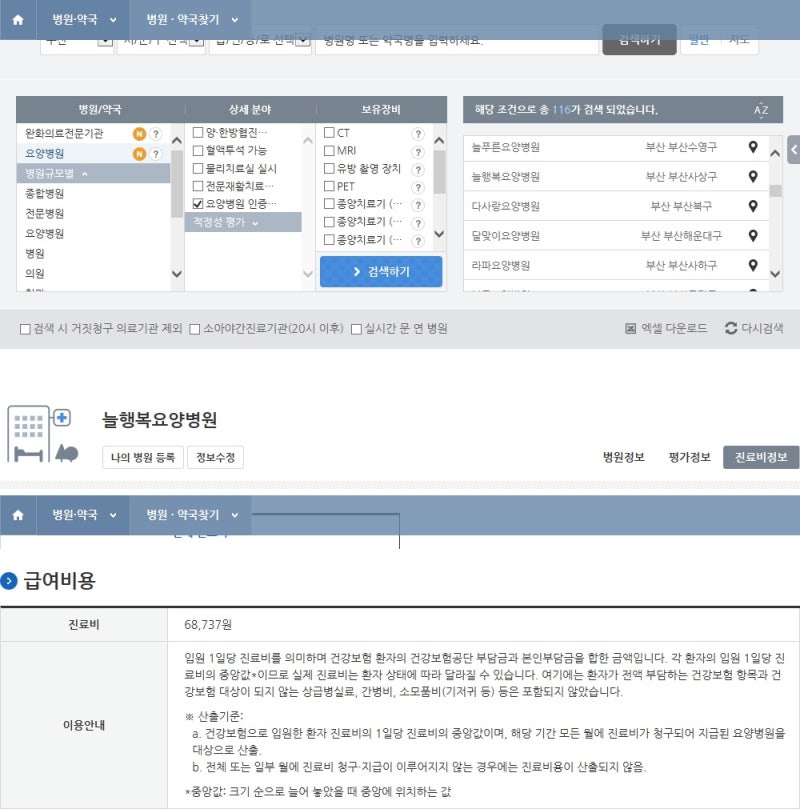Check the CT equipment checkbox
Viewport: 800px width, 809px height.
click(329, 133)
